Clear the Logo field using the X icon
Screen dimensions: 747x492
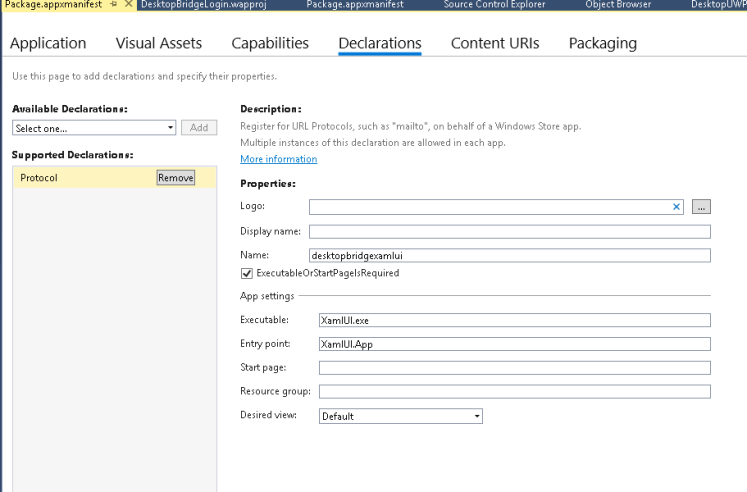[676, 207]
